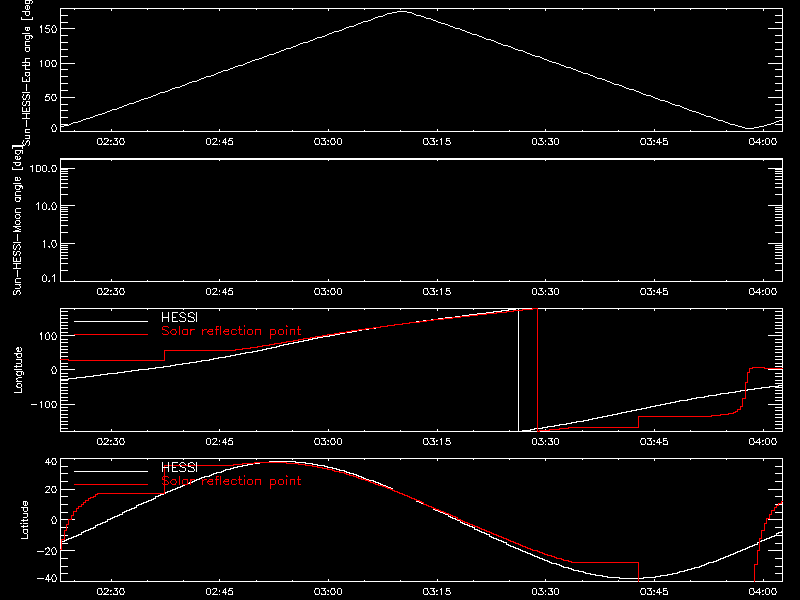Click 04:00 time label under Longitude plot
The image size is (800, 600).
coord(763,442)
